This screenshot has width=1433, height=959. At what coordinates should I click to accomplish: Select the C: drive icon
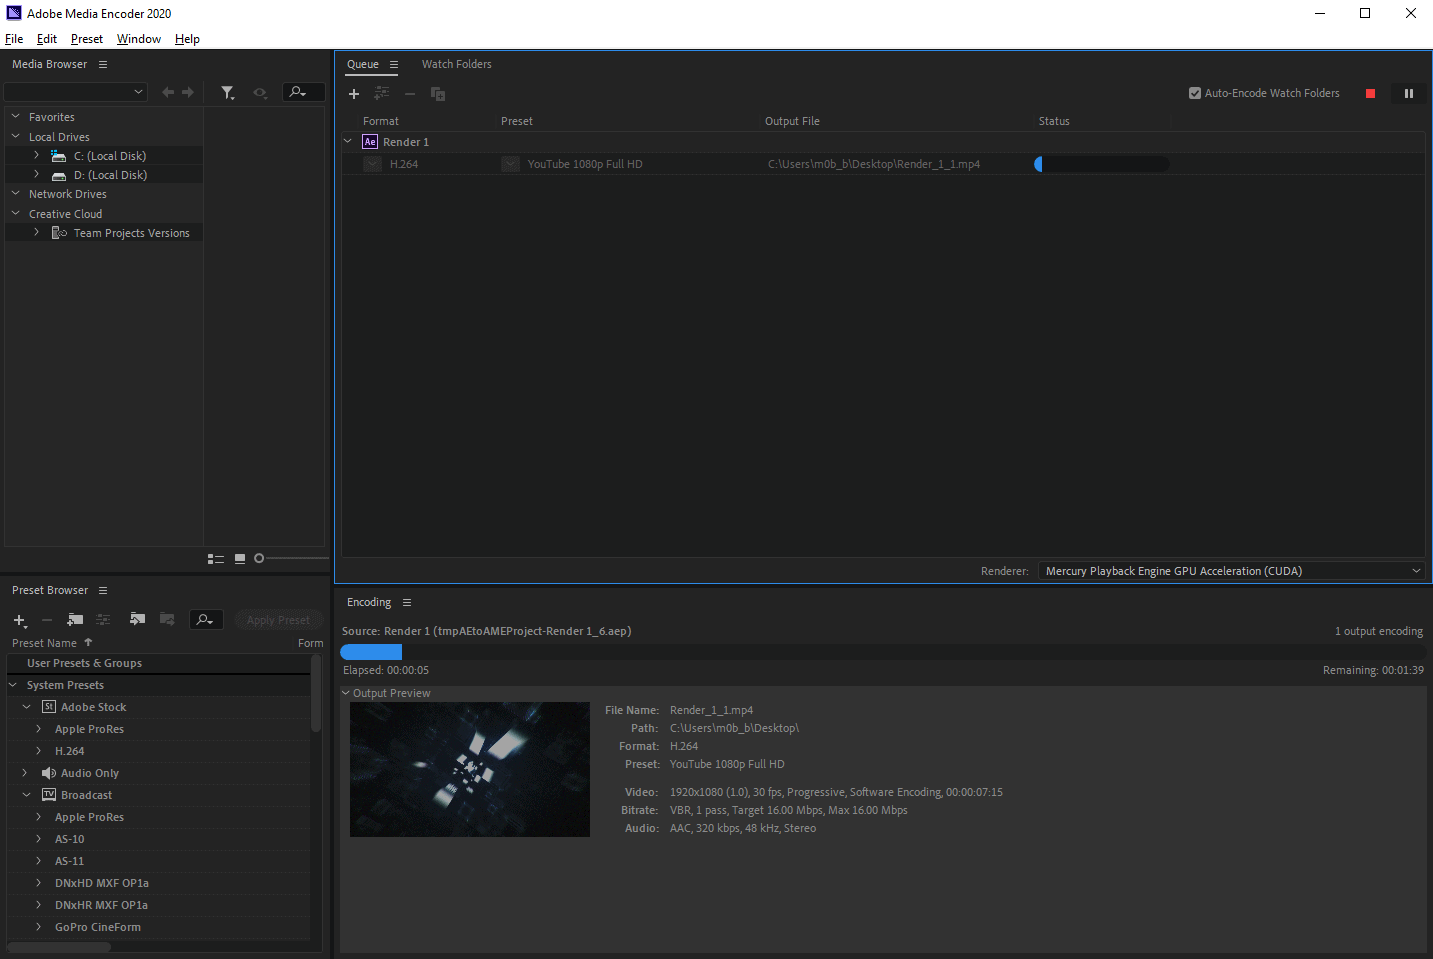(59, 156)
